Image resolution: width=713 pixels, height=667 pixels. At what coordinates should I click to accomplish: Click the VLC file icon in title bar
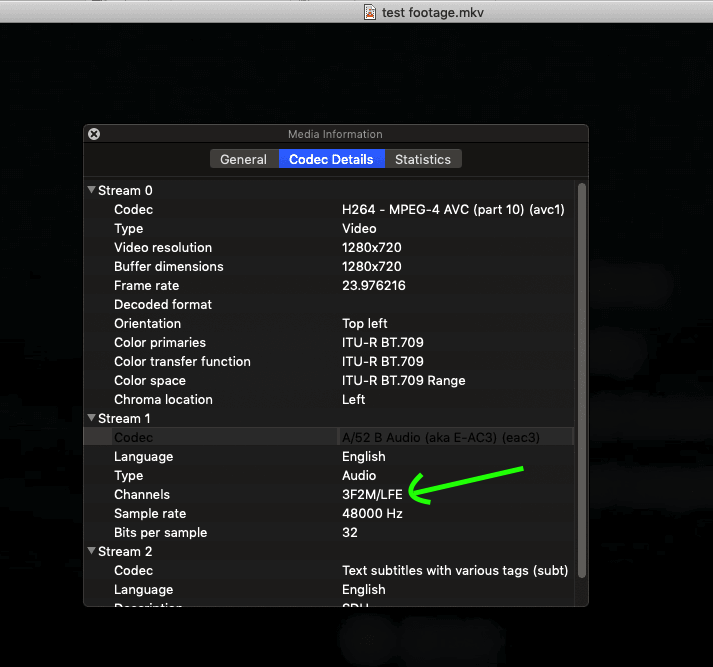click(x=370, y=12)
